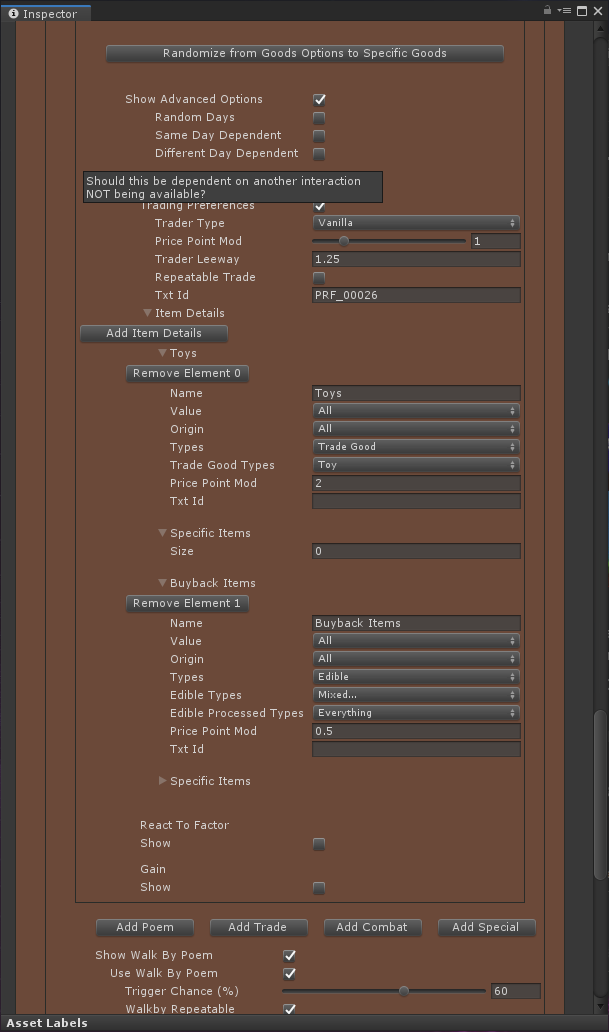Click the Toys Price Point Mod field showing 2

pyautogui.click(x=416, y=483)
